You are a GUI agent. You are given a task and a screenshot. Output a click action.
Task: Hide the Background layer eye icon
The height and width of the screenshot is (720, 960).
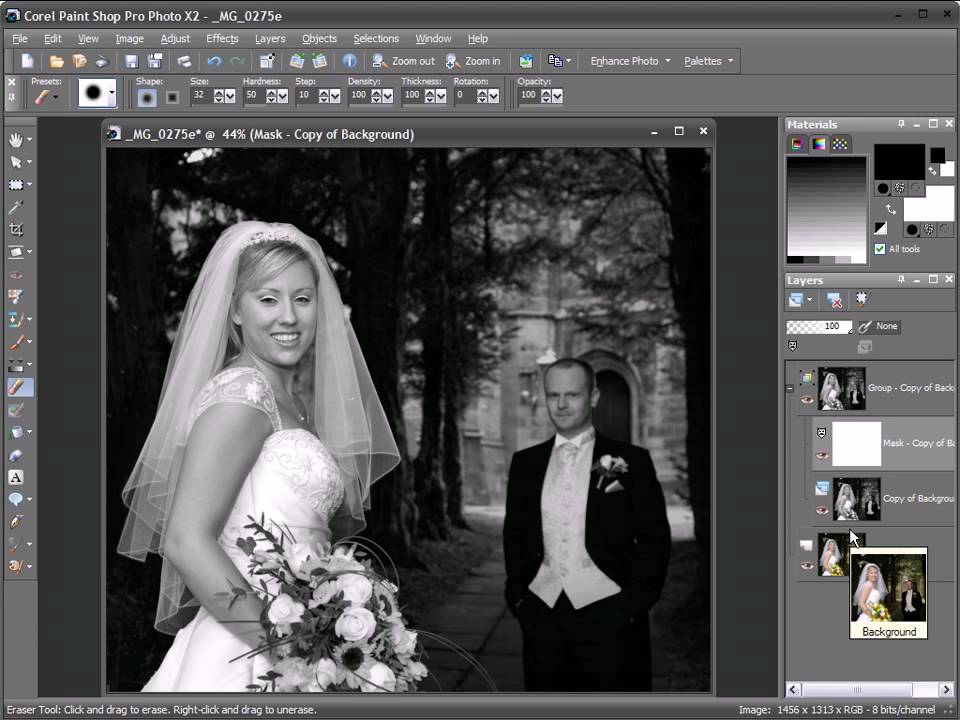click(807, 565)
